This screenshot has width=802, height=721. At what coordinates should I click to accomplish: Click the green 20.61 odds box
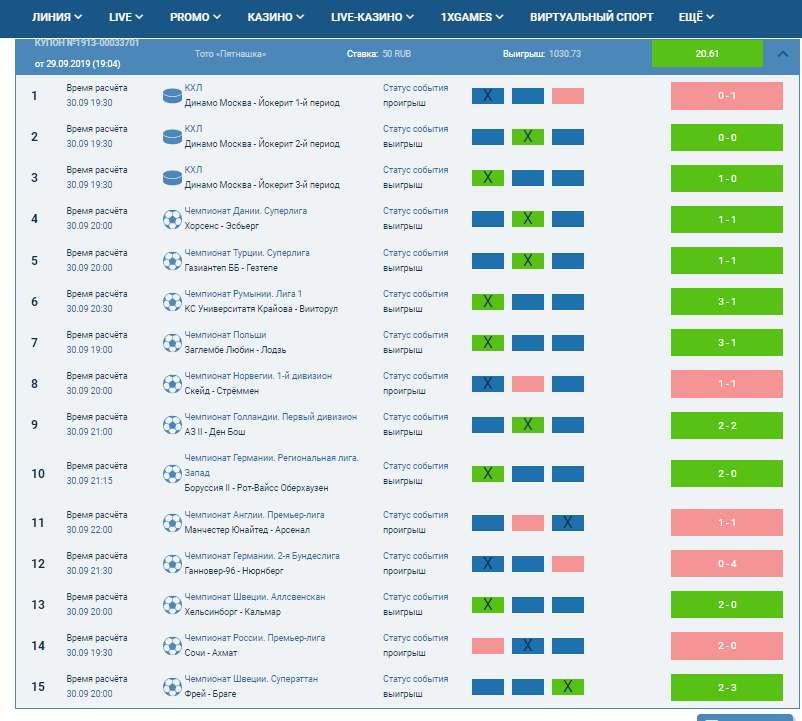tap(707, 54)
